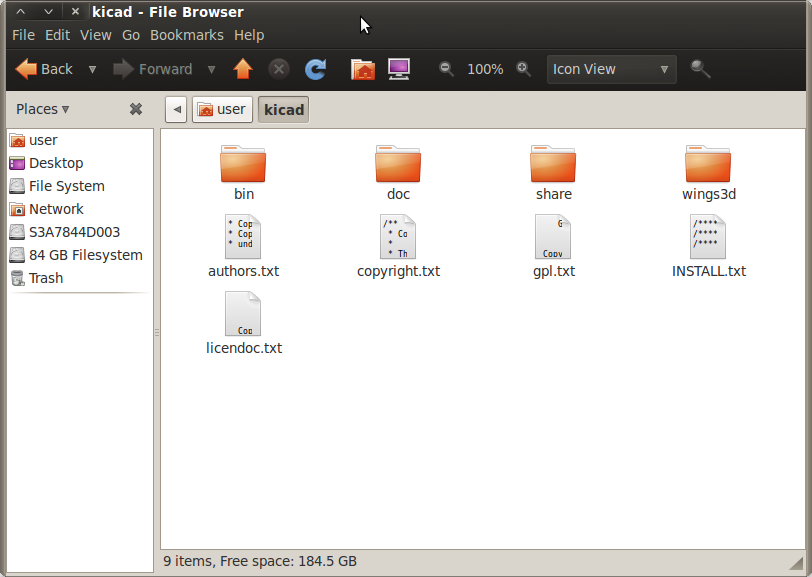Open the Home folder toolbar icon
812x577 pixels.
click(x=362, y=69)
